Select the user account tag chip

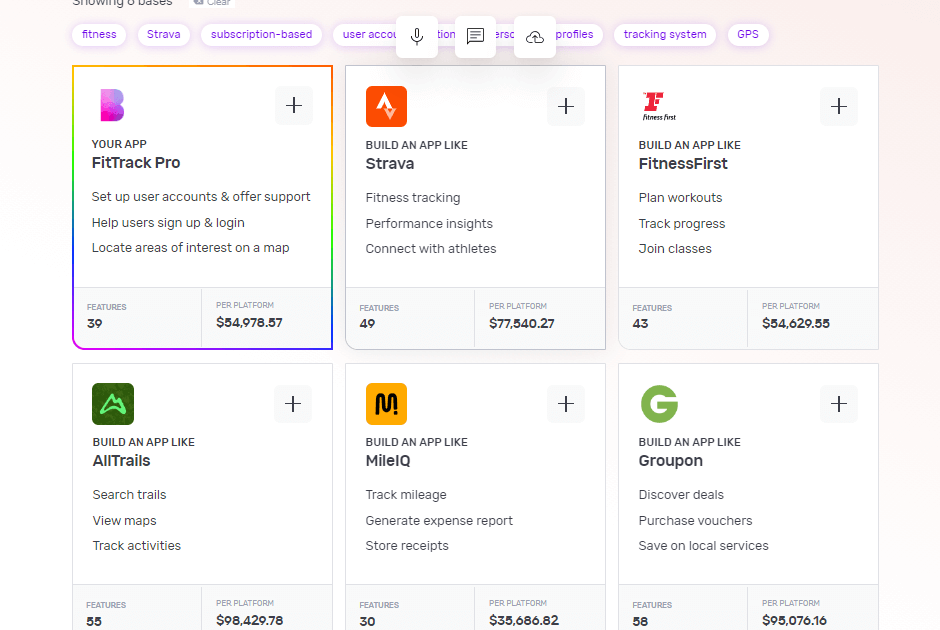pyautogui.click(x=366, y=35)
